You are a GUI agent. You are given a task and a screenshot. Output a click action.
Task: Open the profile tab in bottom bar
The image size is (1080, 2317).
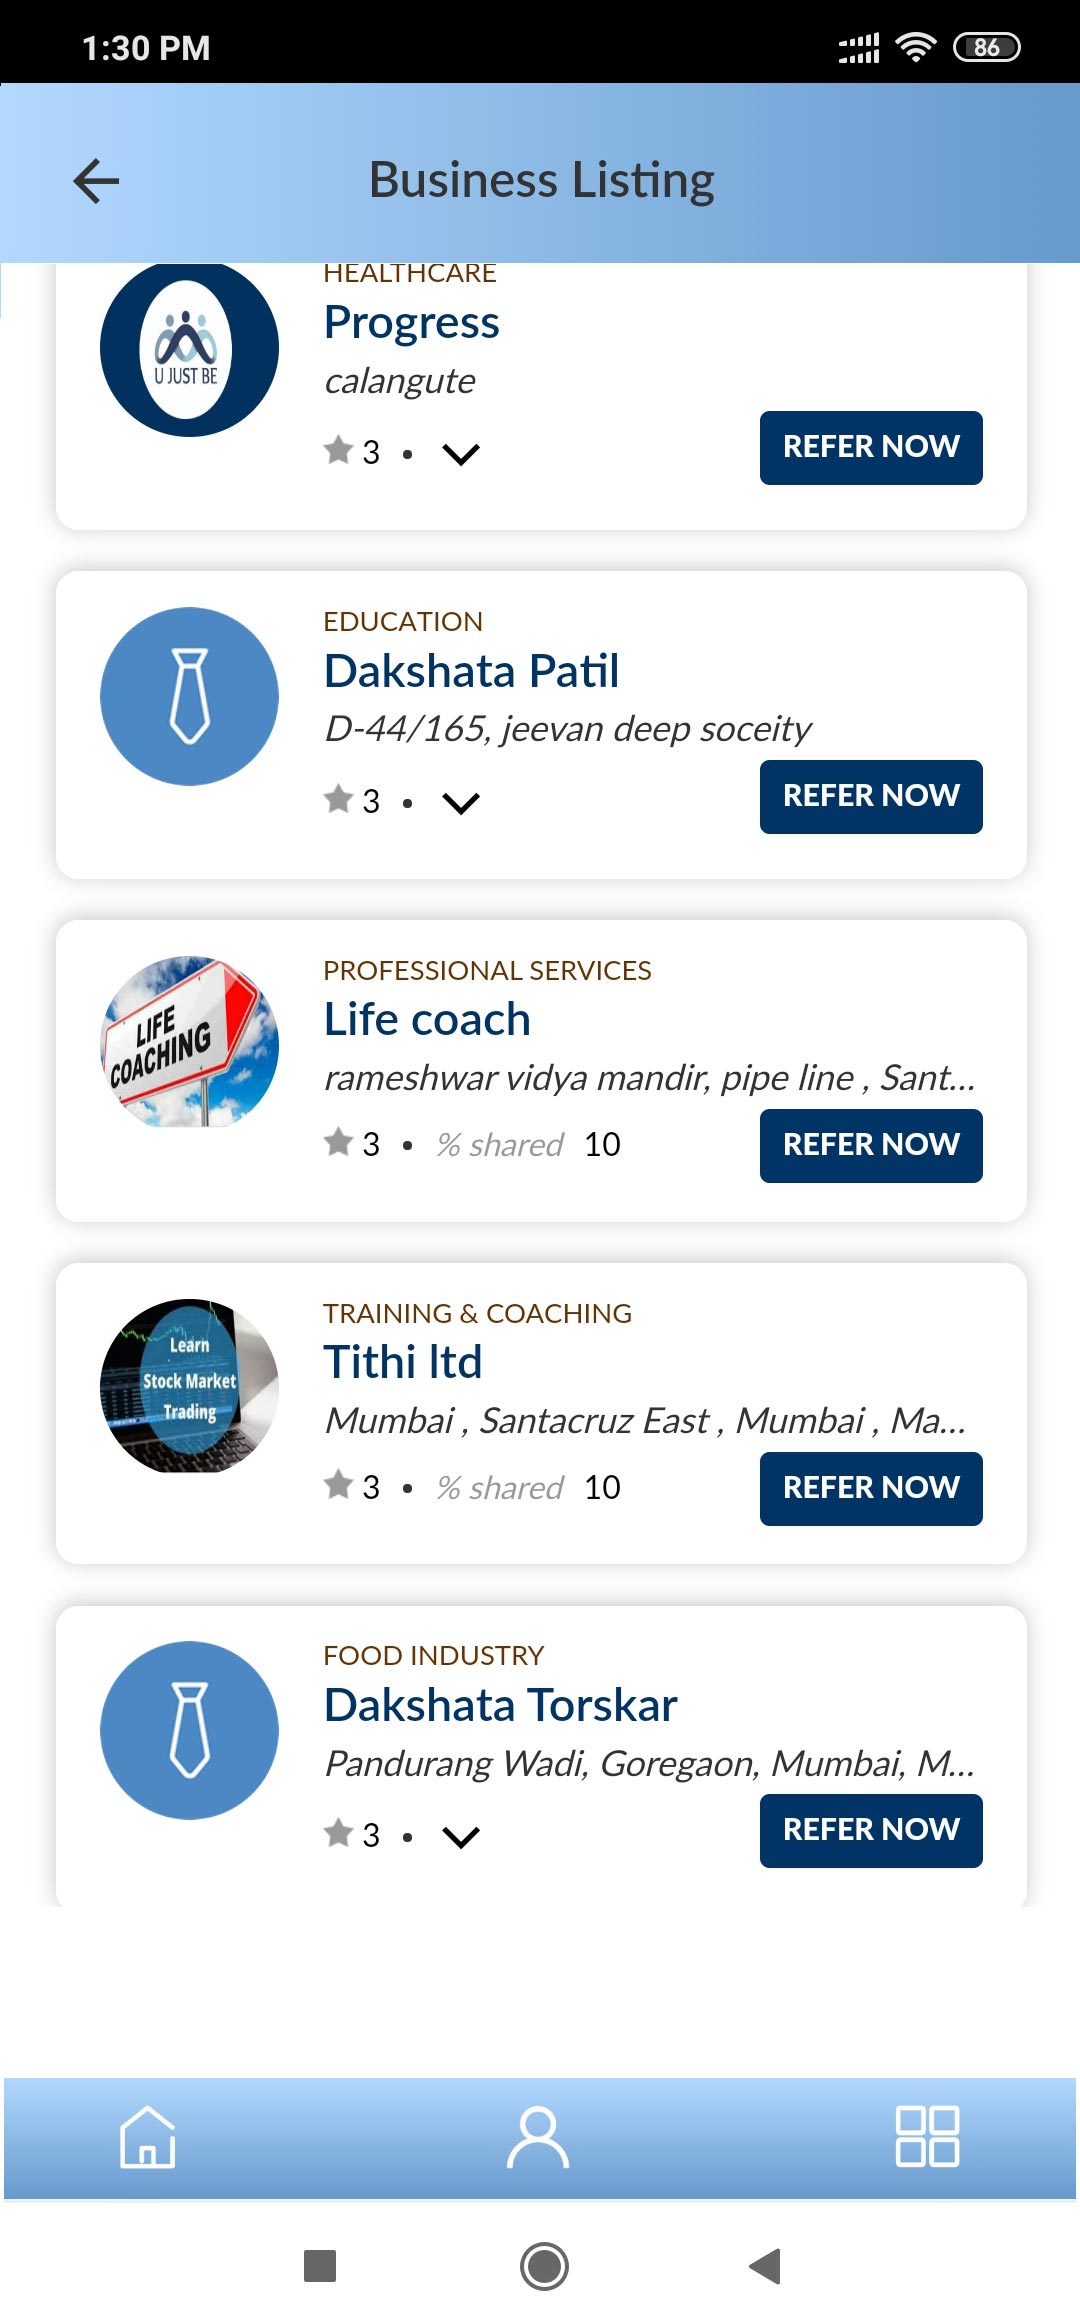tap(538, 2137)
